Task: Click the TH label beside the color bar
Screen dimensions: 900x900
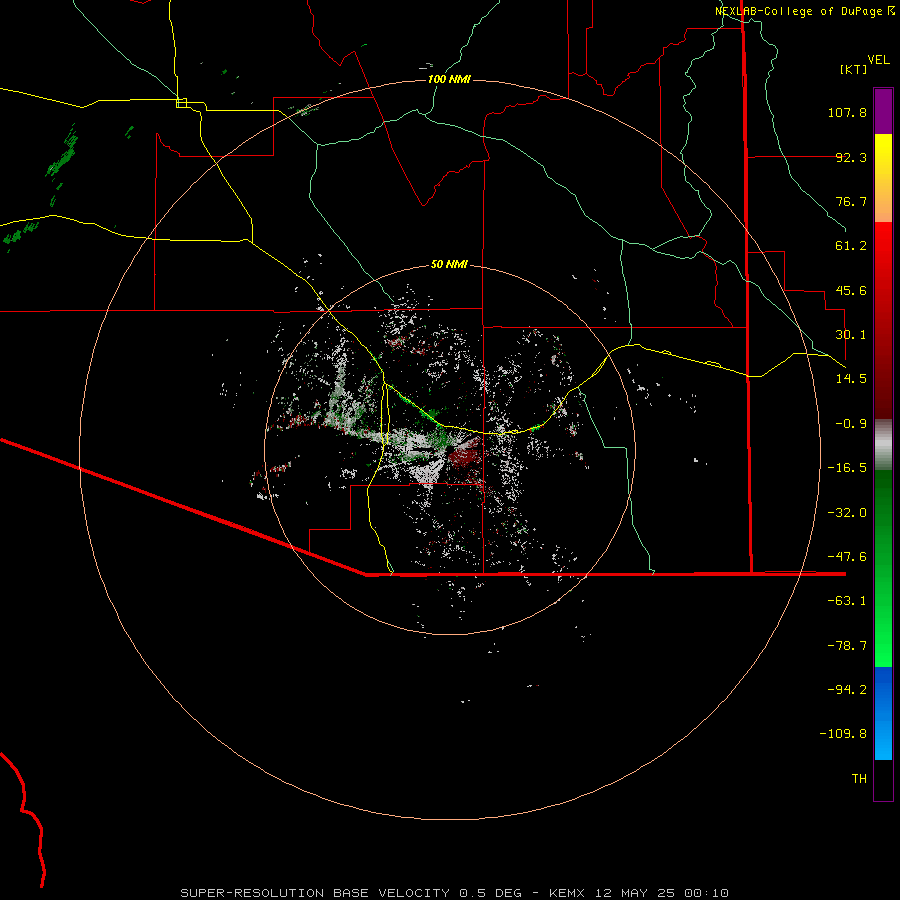Action: click(x=859, y=778)
